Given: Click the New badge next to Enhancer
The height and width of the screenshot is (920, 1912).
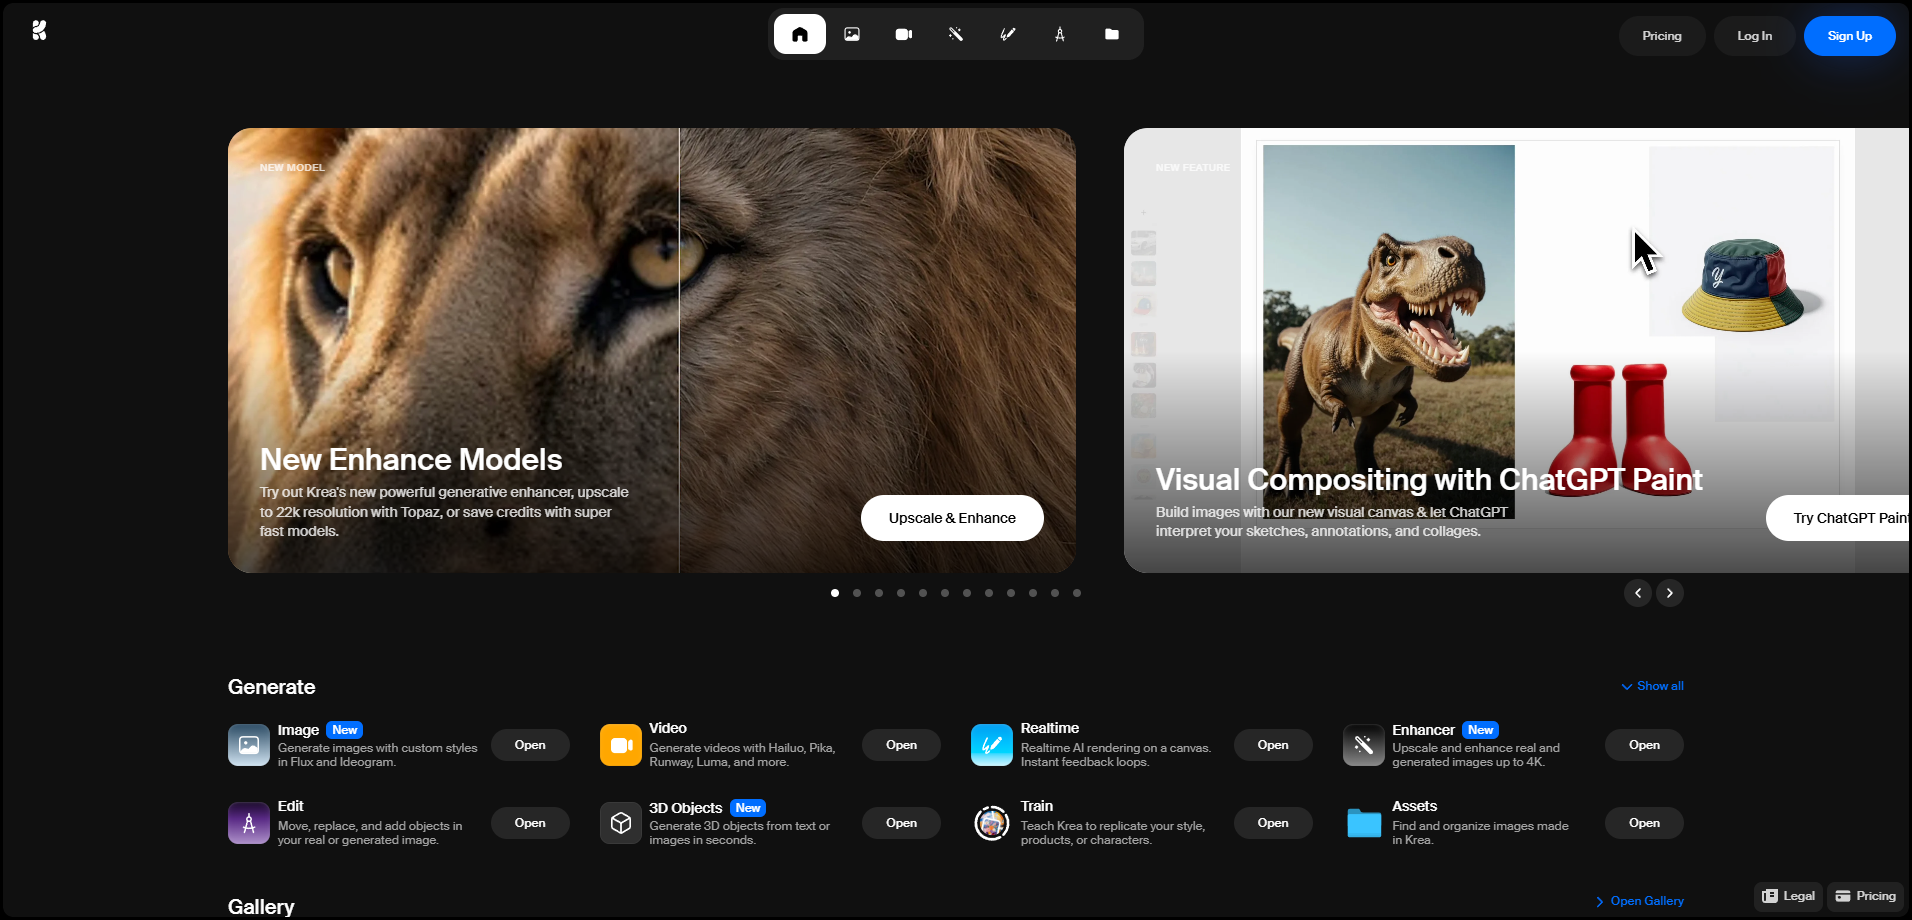Looking at the screenshot, I should 1481,730.
